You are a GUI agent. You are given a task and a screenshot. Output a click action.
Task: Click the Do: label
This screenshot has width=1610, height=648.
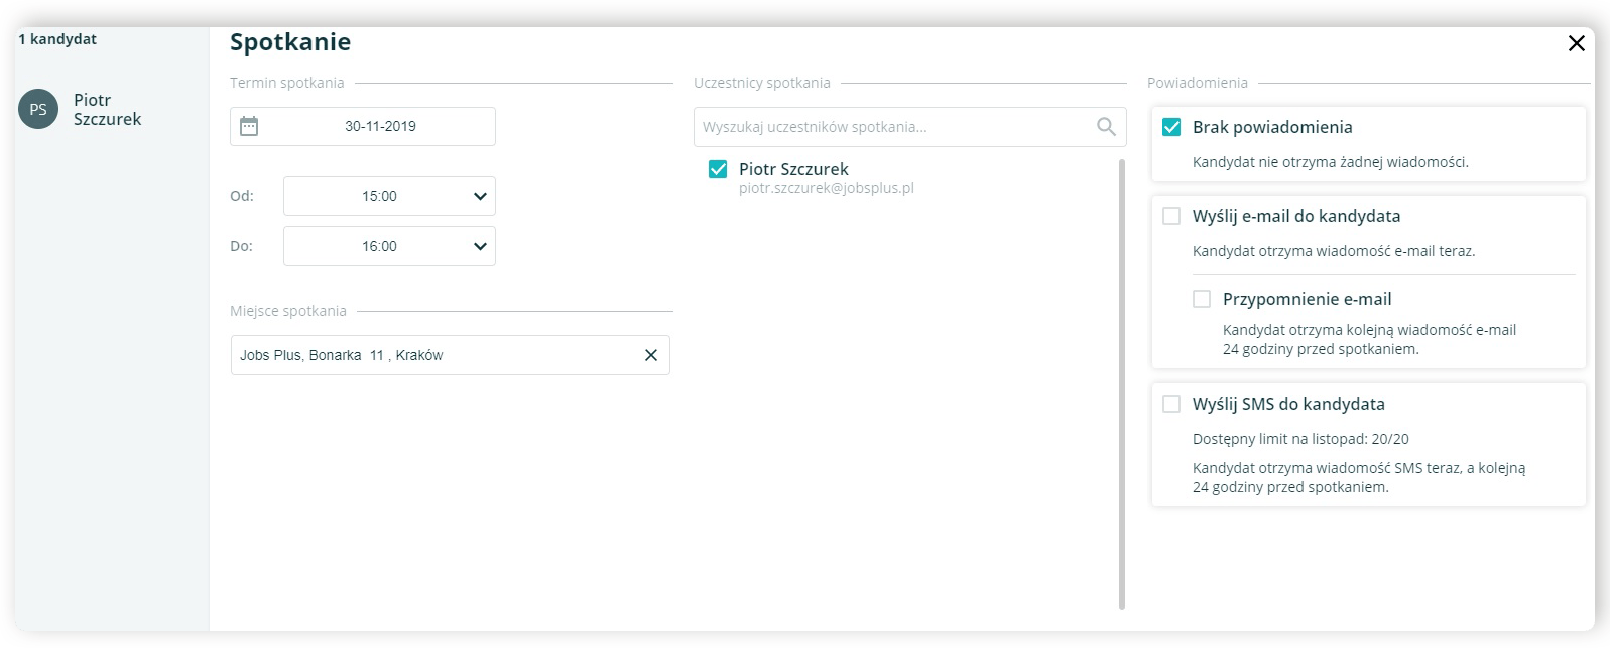pos(241,246)
